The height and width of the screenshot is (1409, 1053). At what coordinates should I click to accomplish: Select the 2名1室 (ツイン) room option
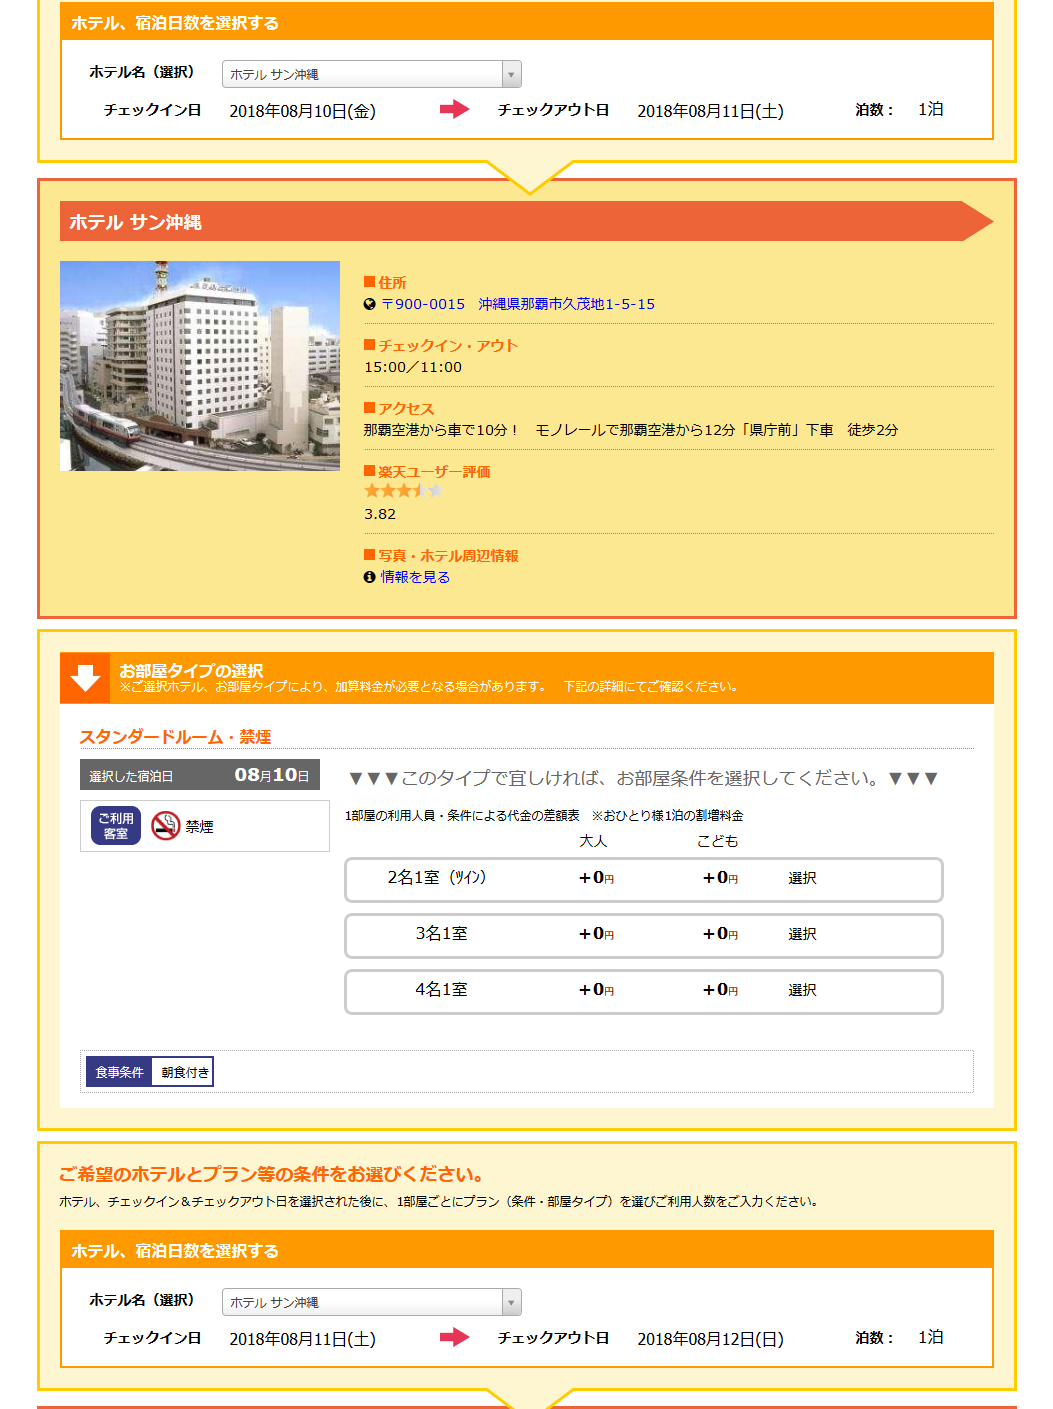click(x=644, y=880)
